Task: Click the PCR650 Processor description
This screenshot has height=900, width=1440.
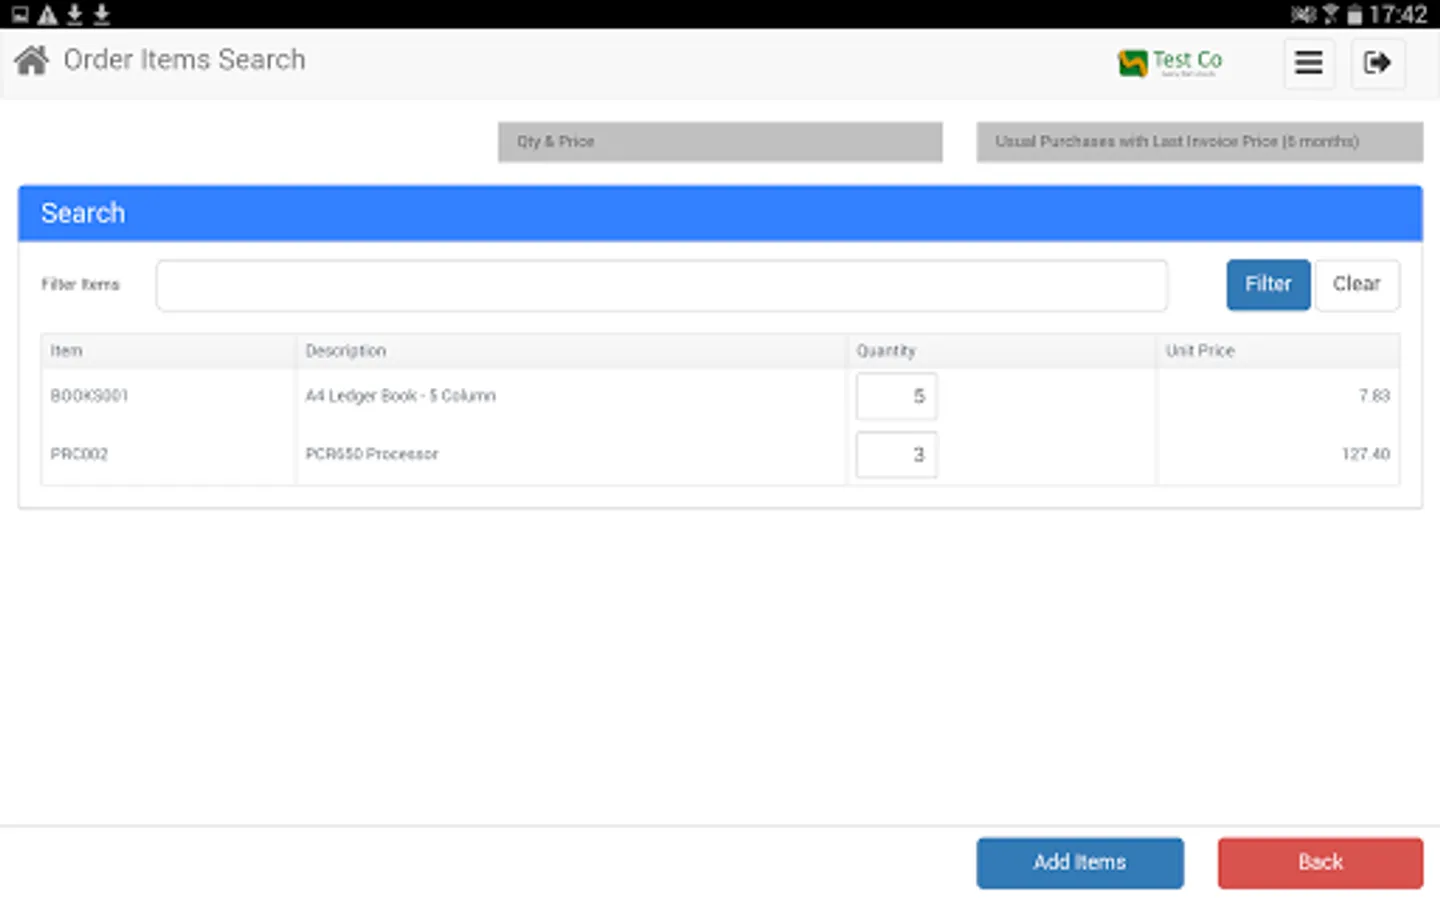Action: (x=371, y=454)
